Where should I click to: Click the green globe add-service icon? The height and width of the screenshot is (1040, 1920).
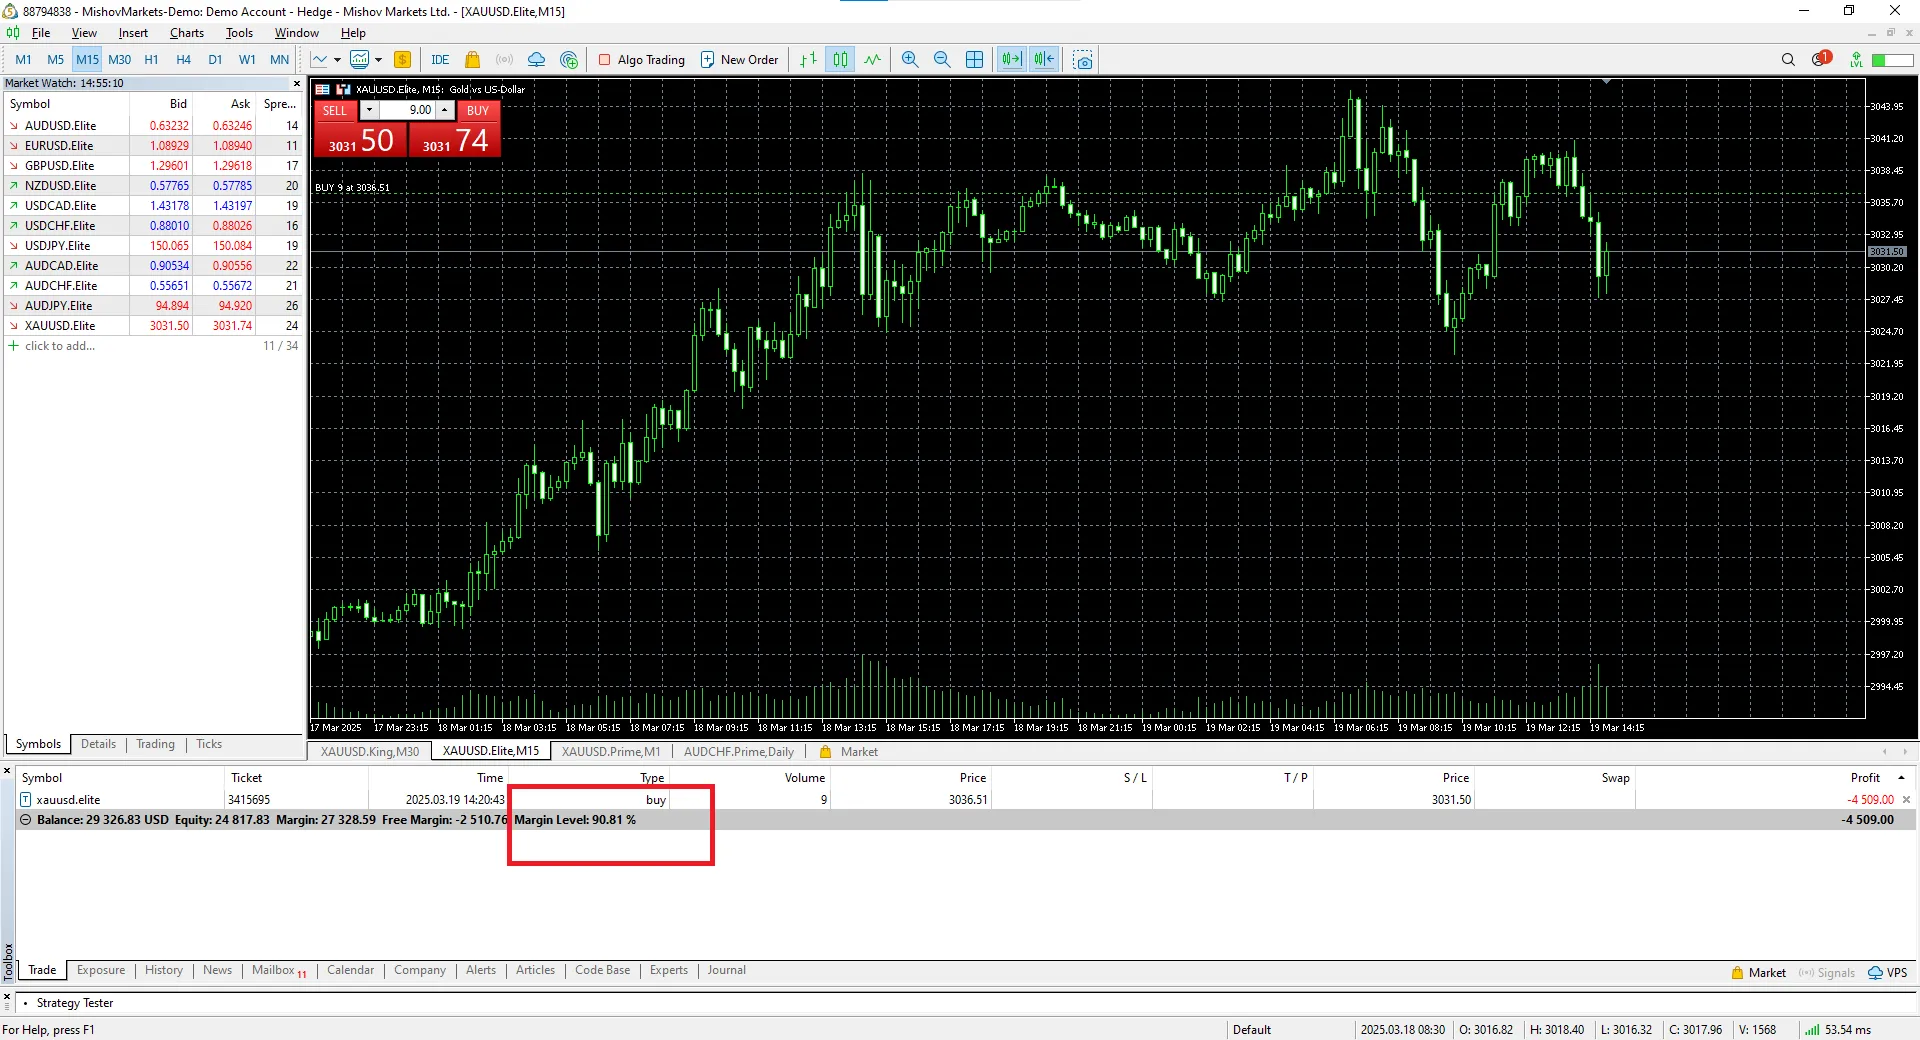coord(569,60)
